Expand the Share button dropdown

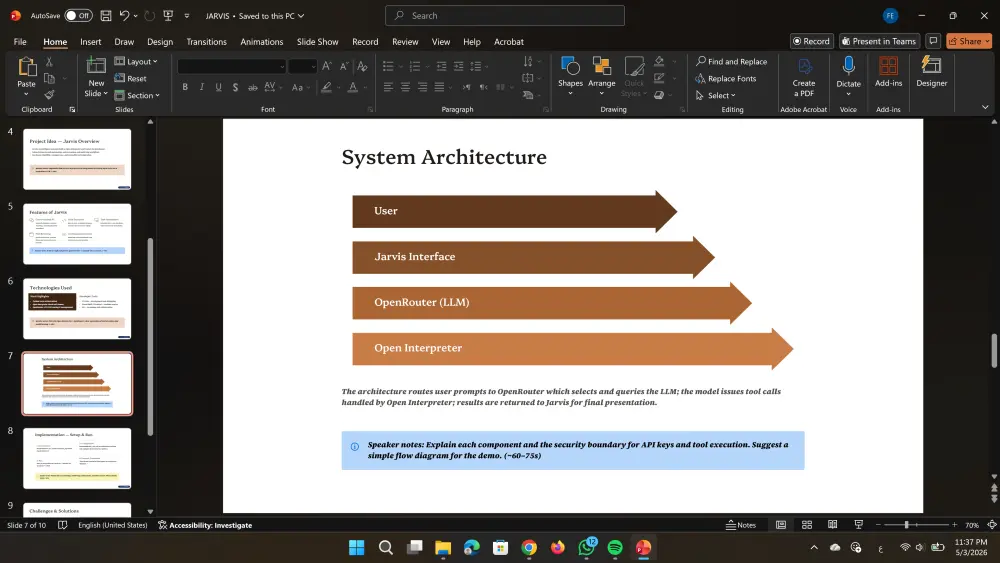(x=987, y=41)
